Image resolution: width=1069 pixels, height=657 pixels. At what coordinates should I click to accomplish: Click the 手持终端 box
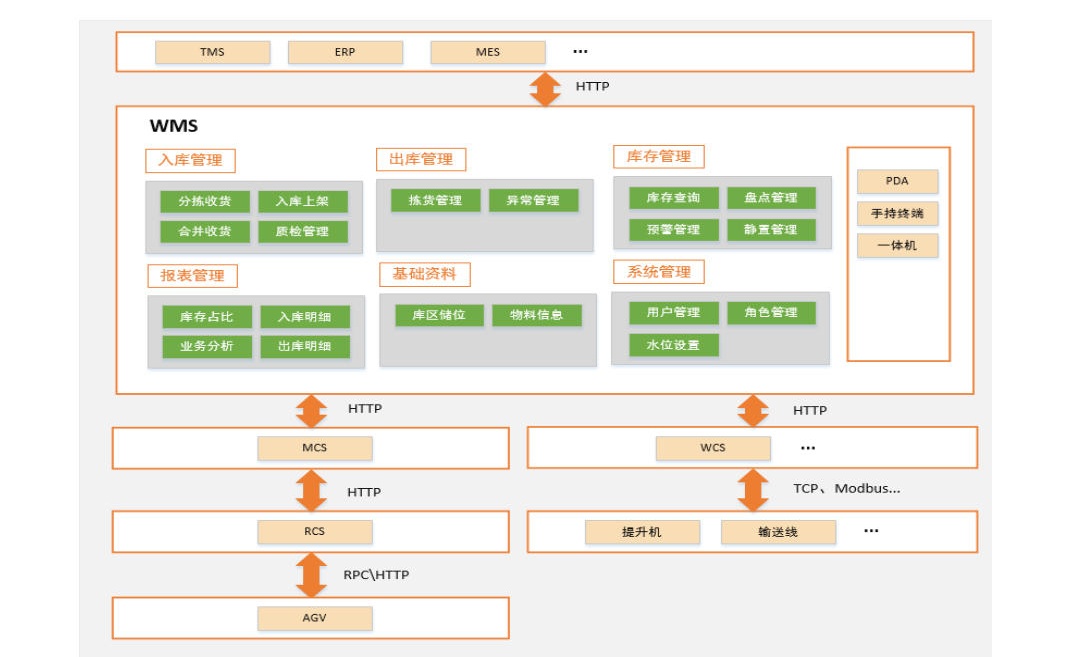pyautogui.click(x=897, y=214)
